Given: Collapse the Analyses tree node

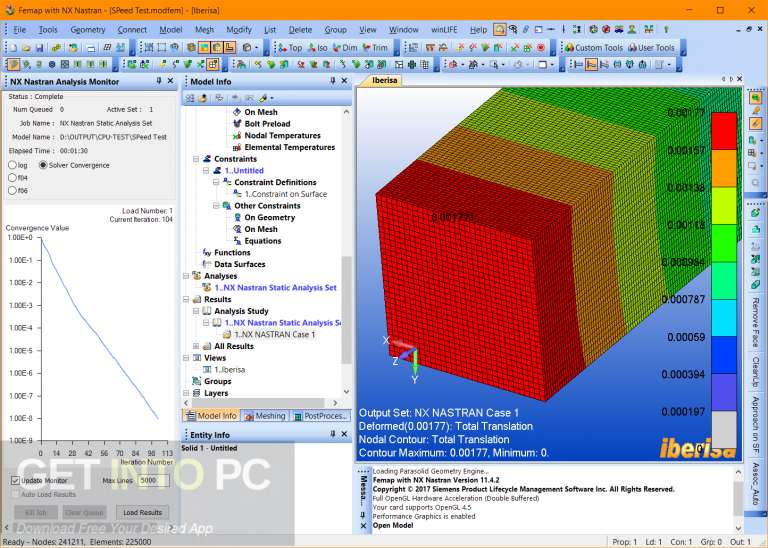Looking at the screenshot, I should coord(186,276).
